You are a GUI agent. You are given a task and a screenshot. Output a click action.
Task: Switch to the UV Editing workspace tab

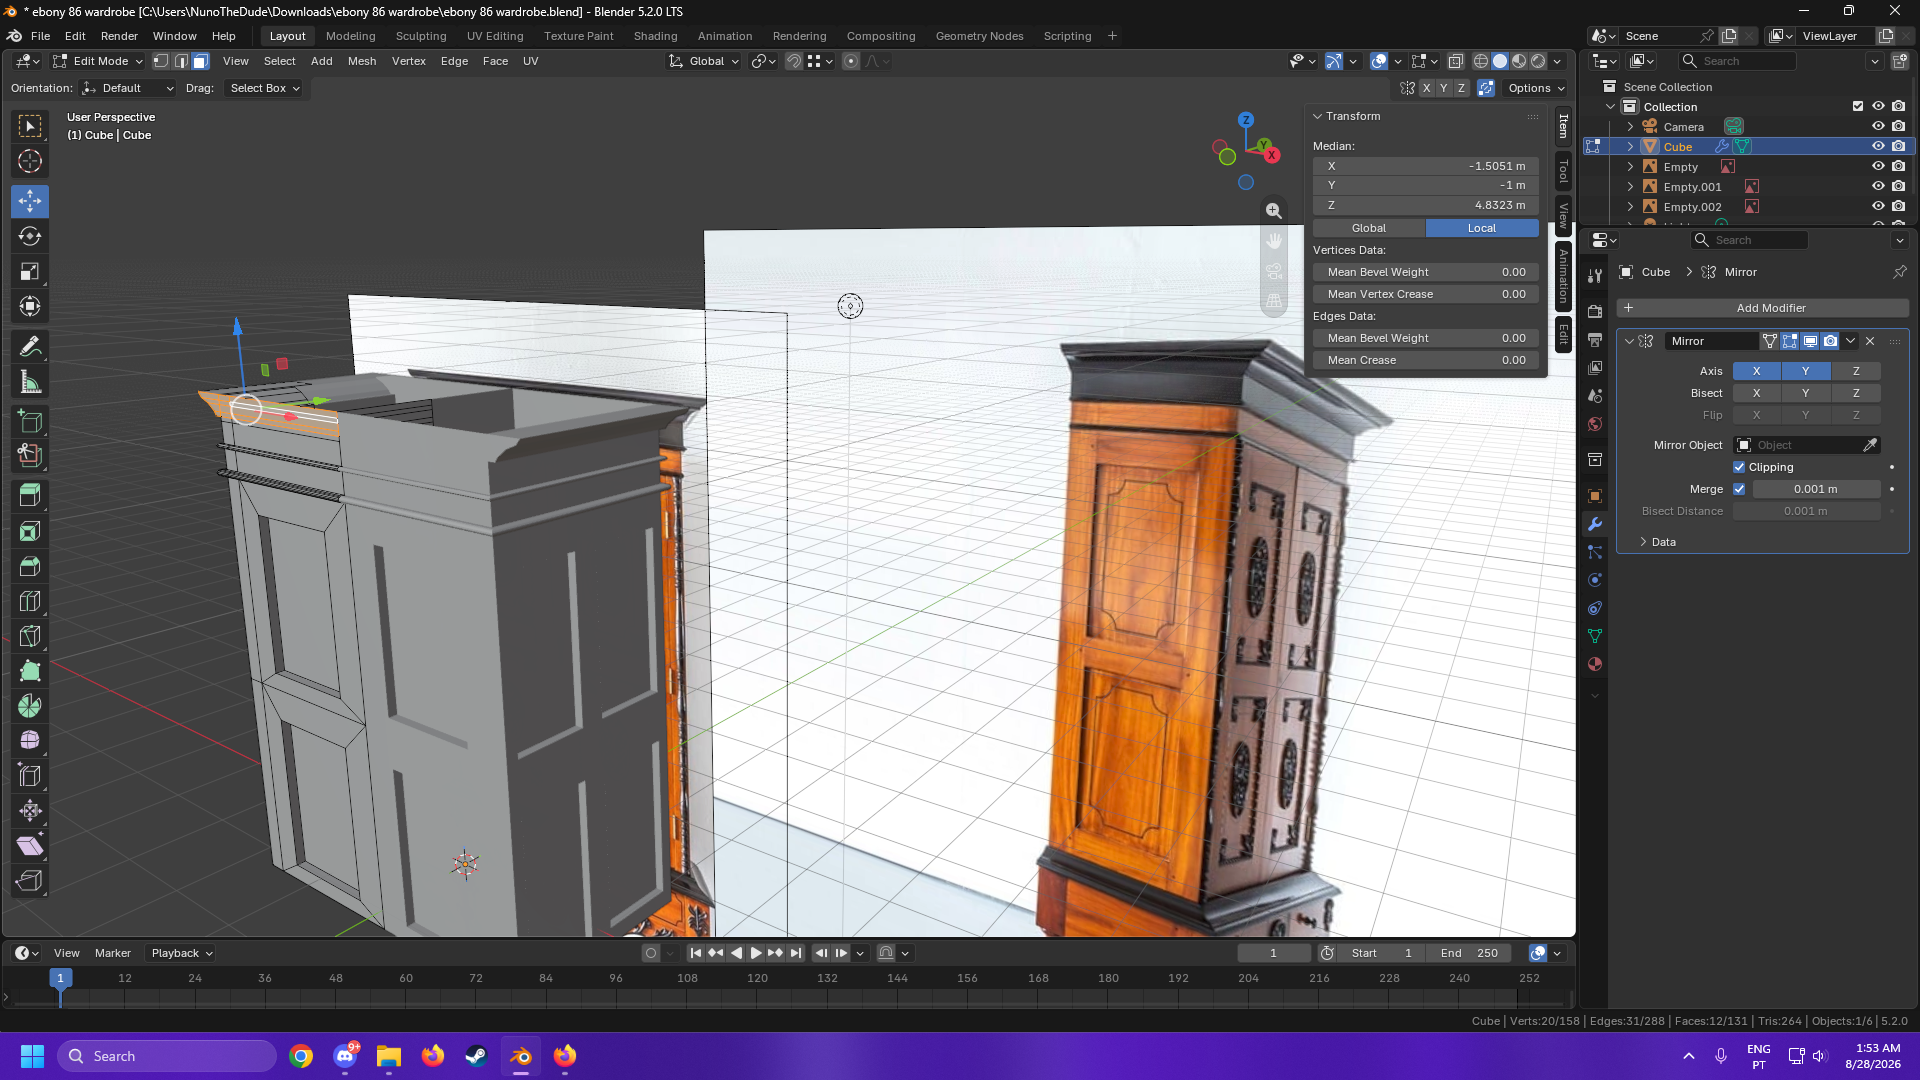point(495,36)
